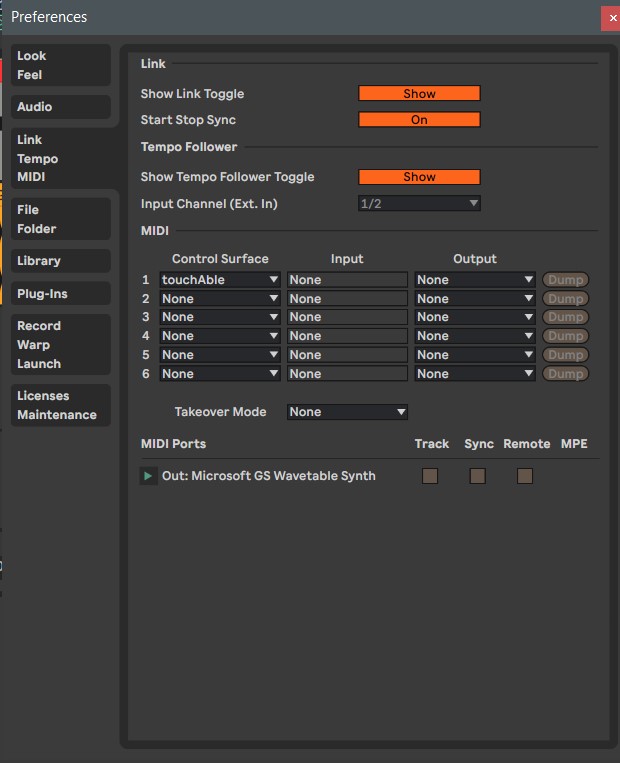Enable Sync for Microsoft GS Wavetable Synth
This screenshot has width=620, height=763.
[478, 476]
